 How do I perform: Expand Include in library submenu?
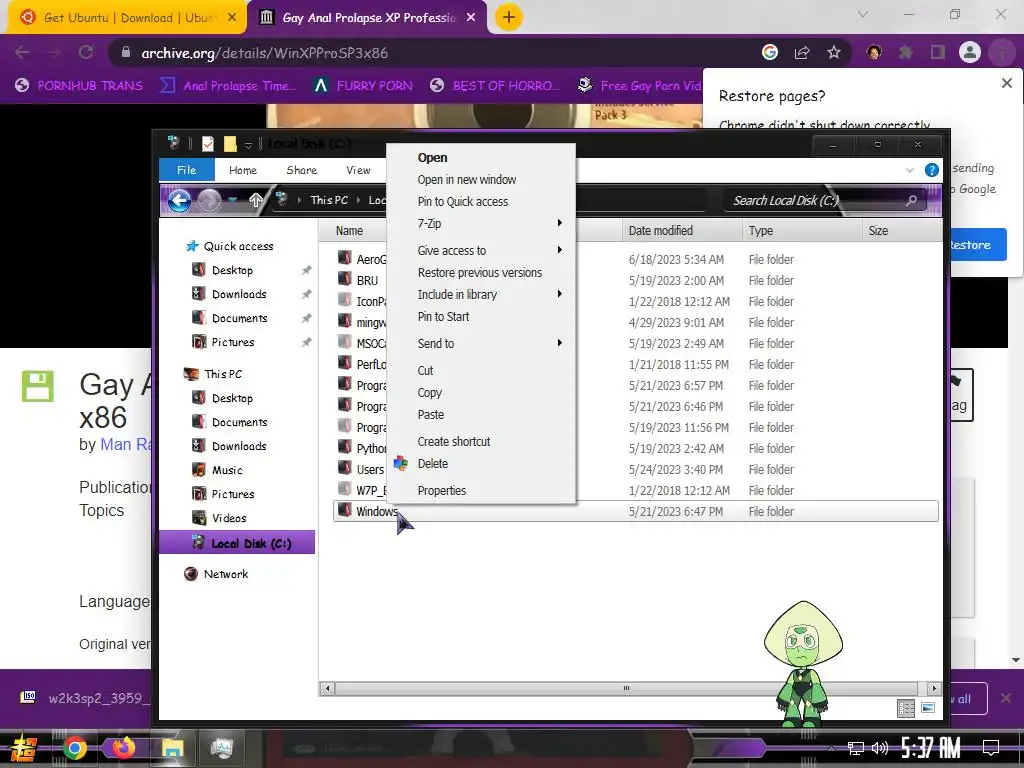point(560,295)
